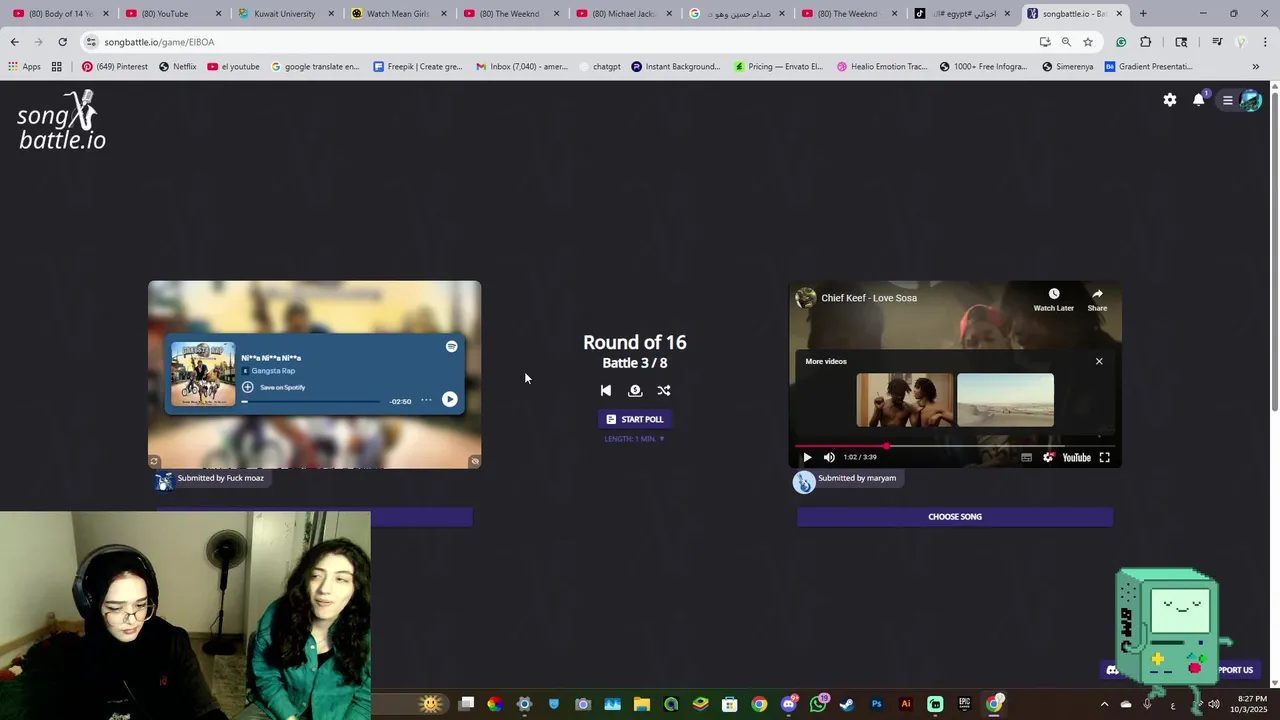Click the reload icon on left song card
This screenshot has height=720, width=1280.
click(x=154, y=461)
